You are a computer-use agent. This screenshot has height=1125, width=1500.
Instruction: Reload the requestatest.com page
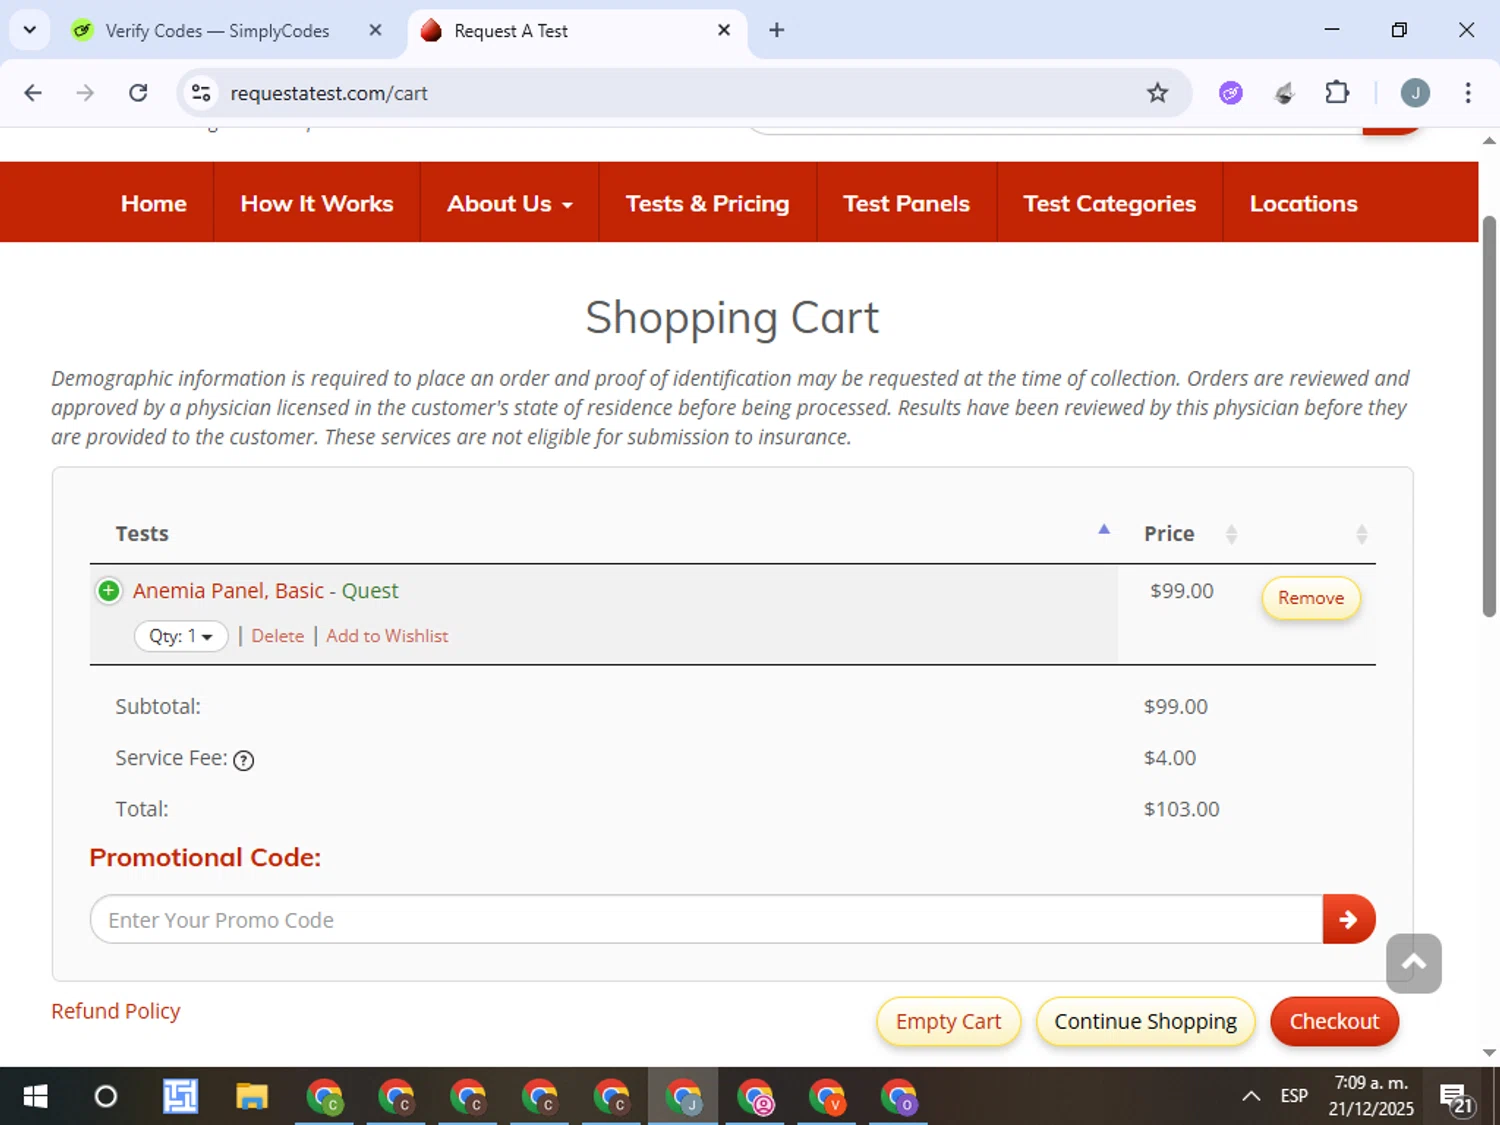click(x=138, y=93)
